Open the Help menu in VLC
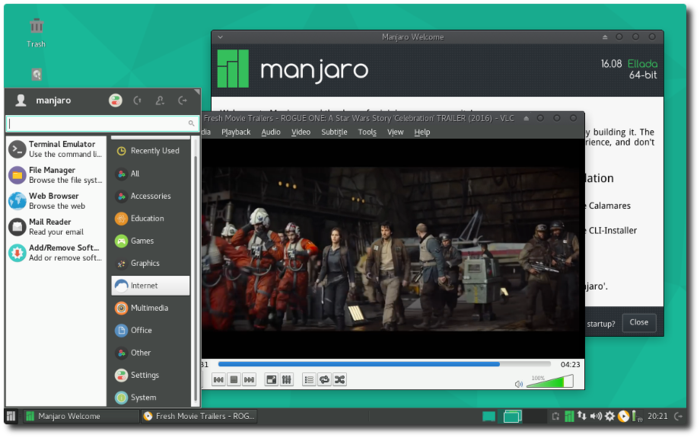This screenshot has width=700, height=438. click(x=422, y=132)
